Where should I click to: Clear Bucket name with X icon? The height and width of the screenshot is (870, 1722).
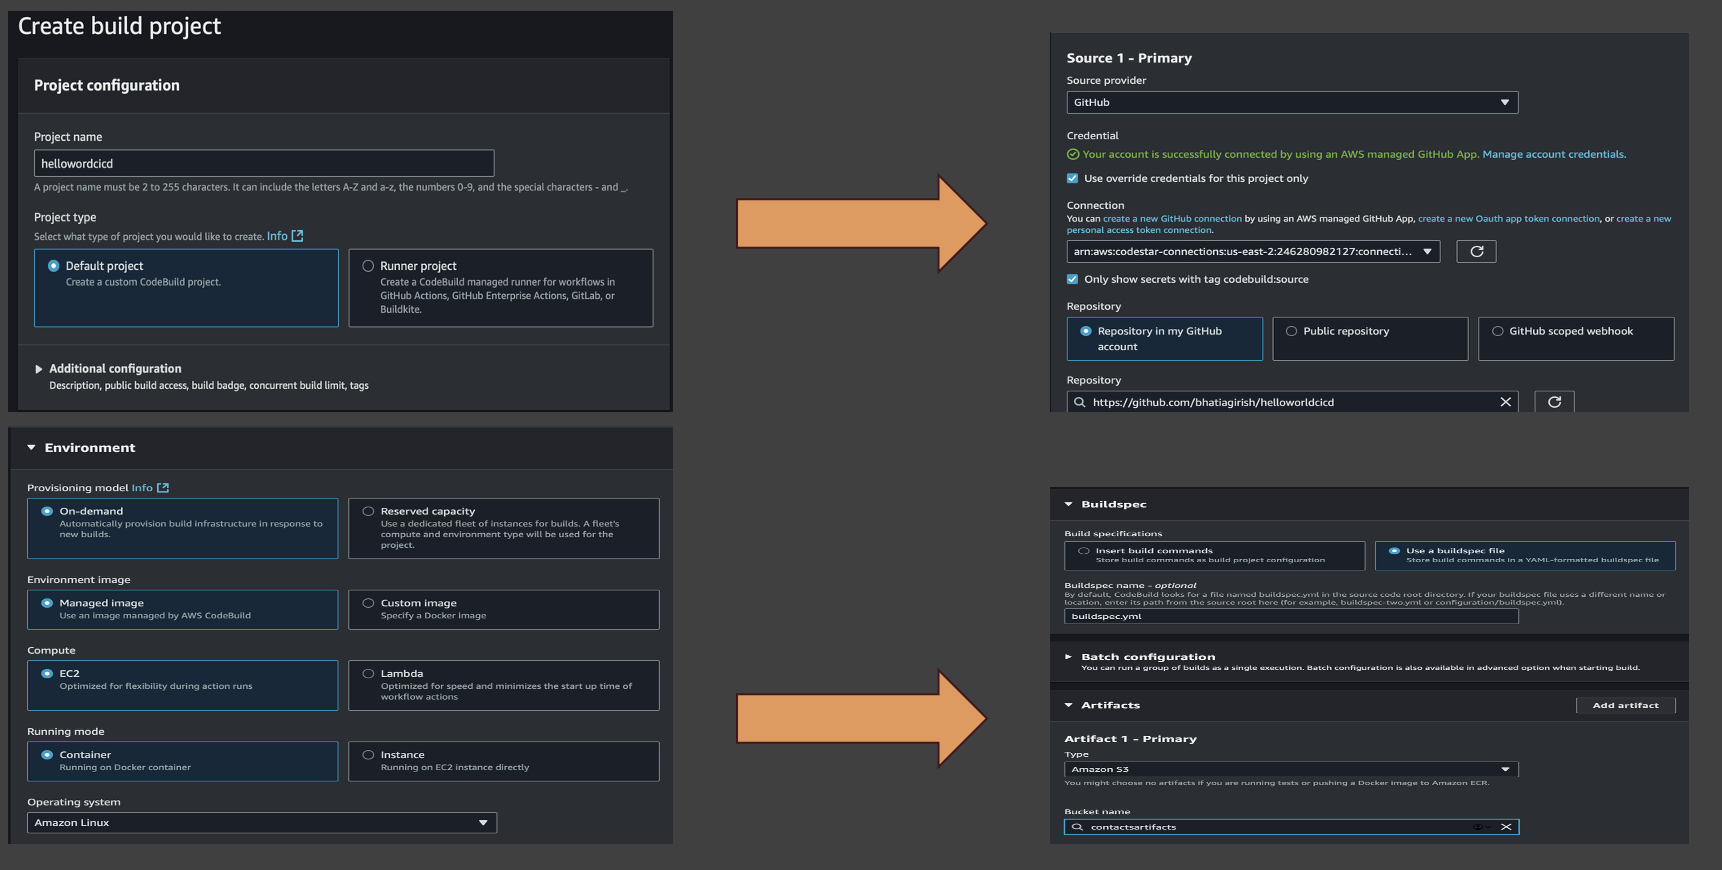(x=1506, y=827)
